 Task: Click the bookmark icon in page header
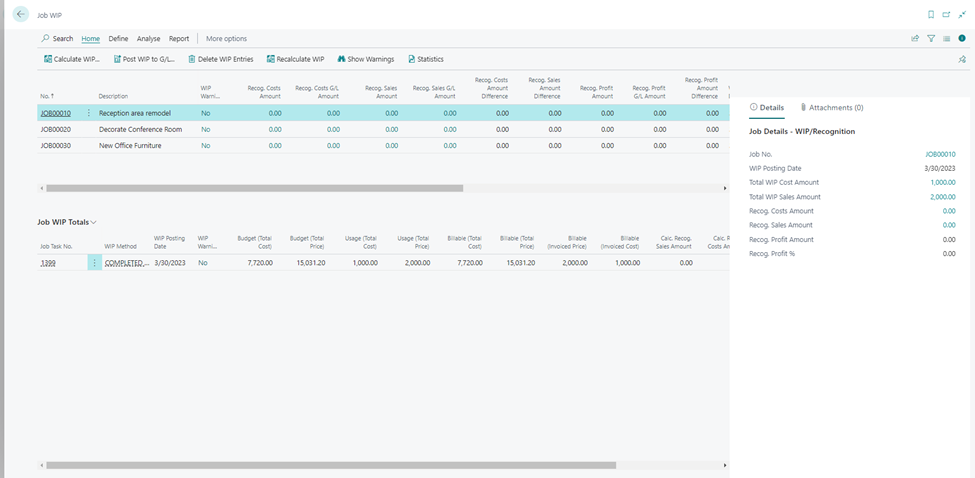931,15
